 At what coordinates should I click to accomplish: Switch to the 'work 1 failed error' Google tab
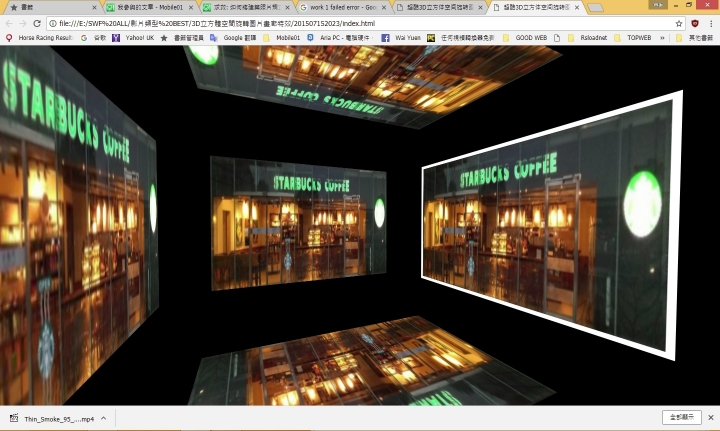click(343, 7)
